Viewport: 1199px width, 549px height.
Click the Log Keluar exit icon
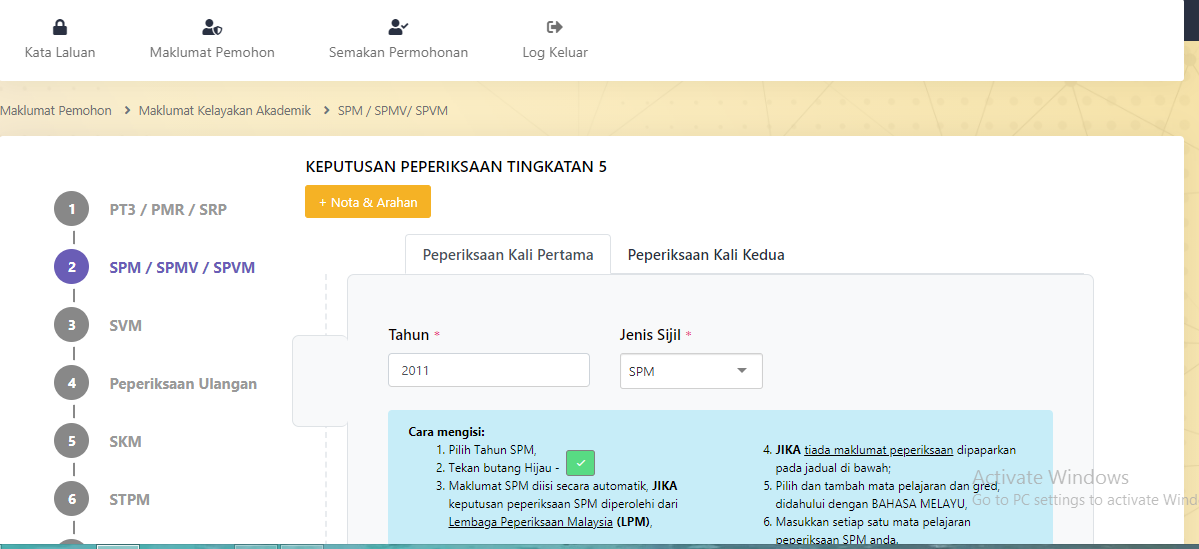pyautogui.click(x=554, y=28)
